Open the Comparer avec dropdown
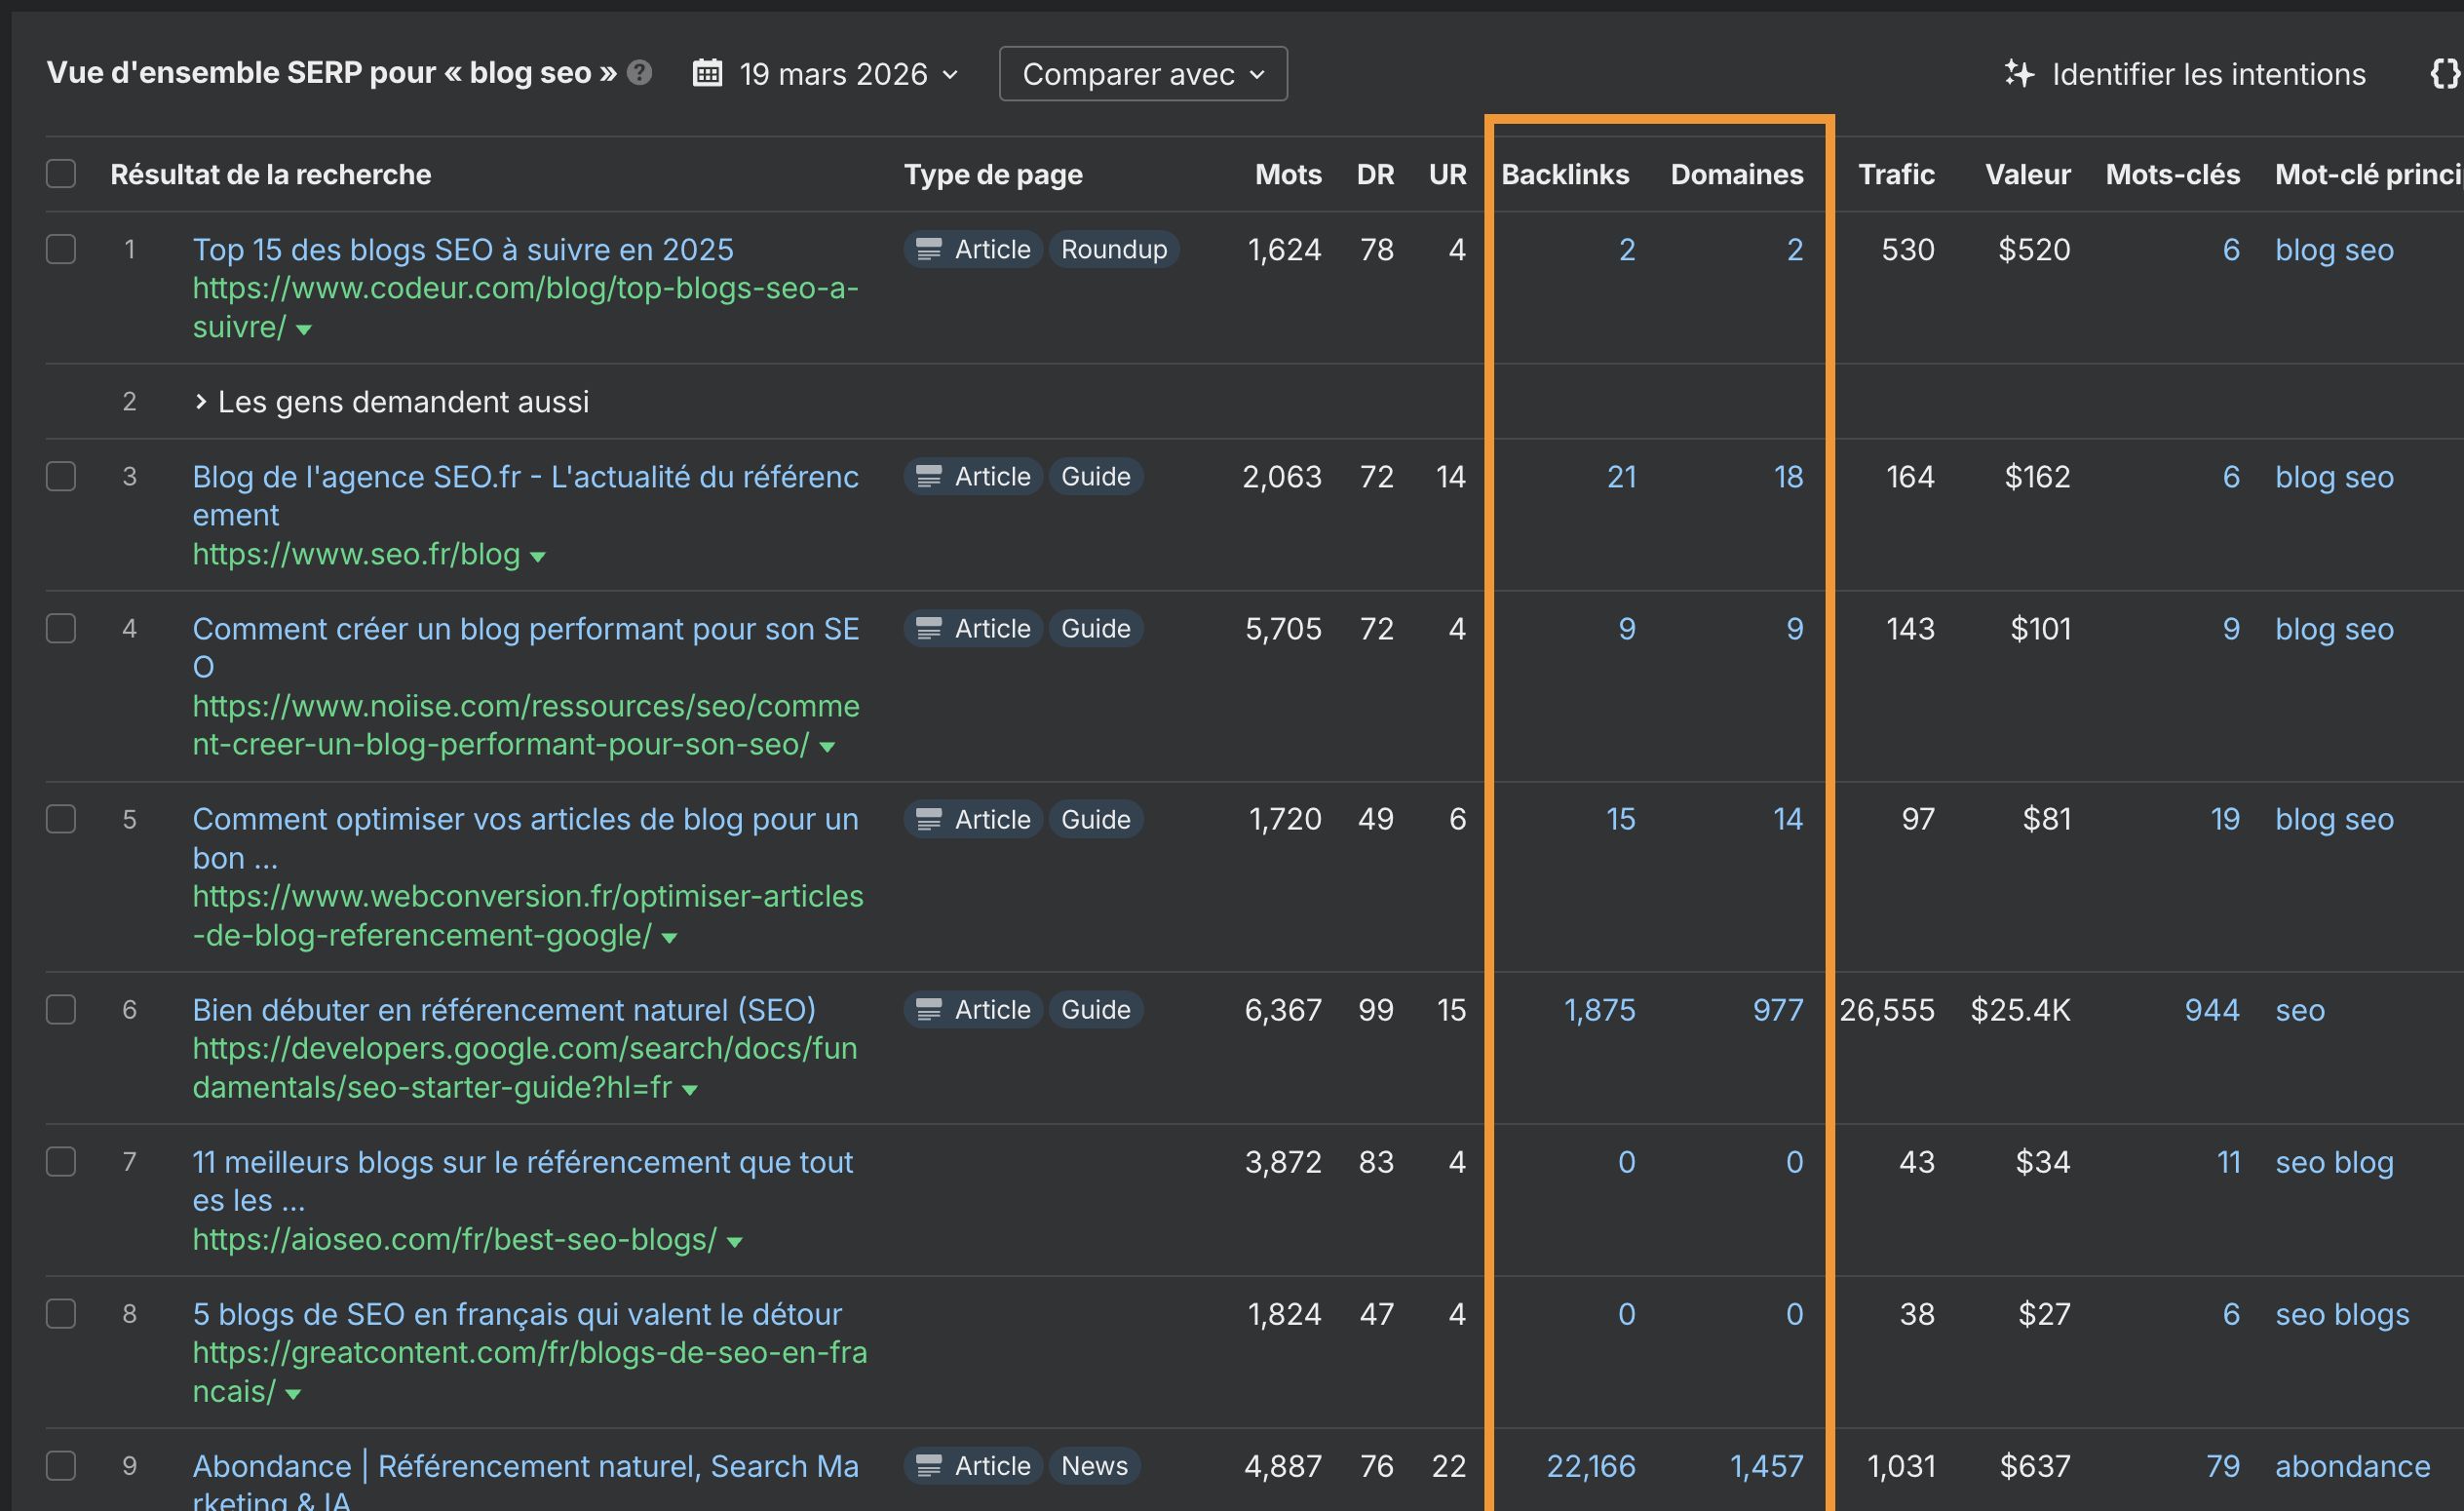This screenshot has width=2464, height=1511. coord(1143,73)
